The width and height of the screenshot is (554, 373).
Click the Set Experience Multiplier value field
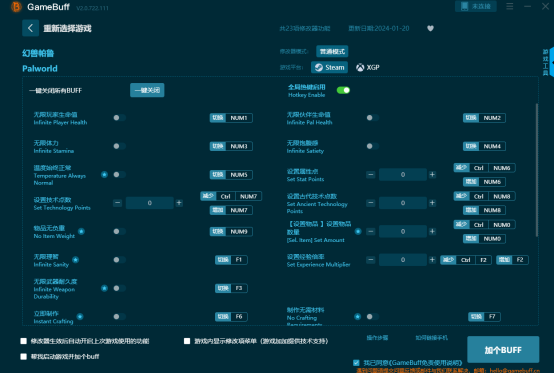coord(403,260)
